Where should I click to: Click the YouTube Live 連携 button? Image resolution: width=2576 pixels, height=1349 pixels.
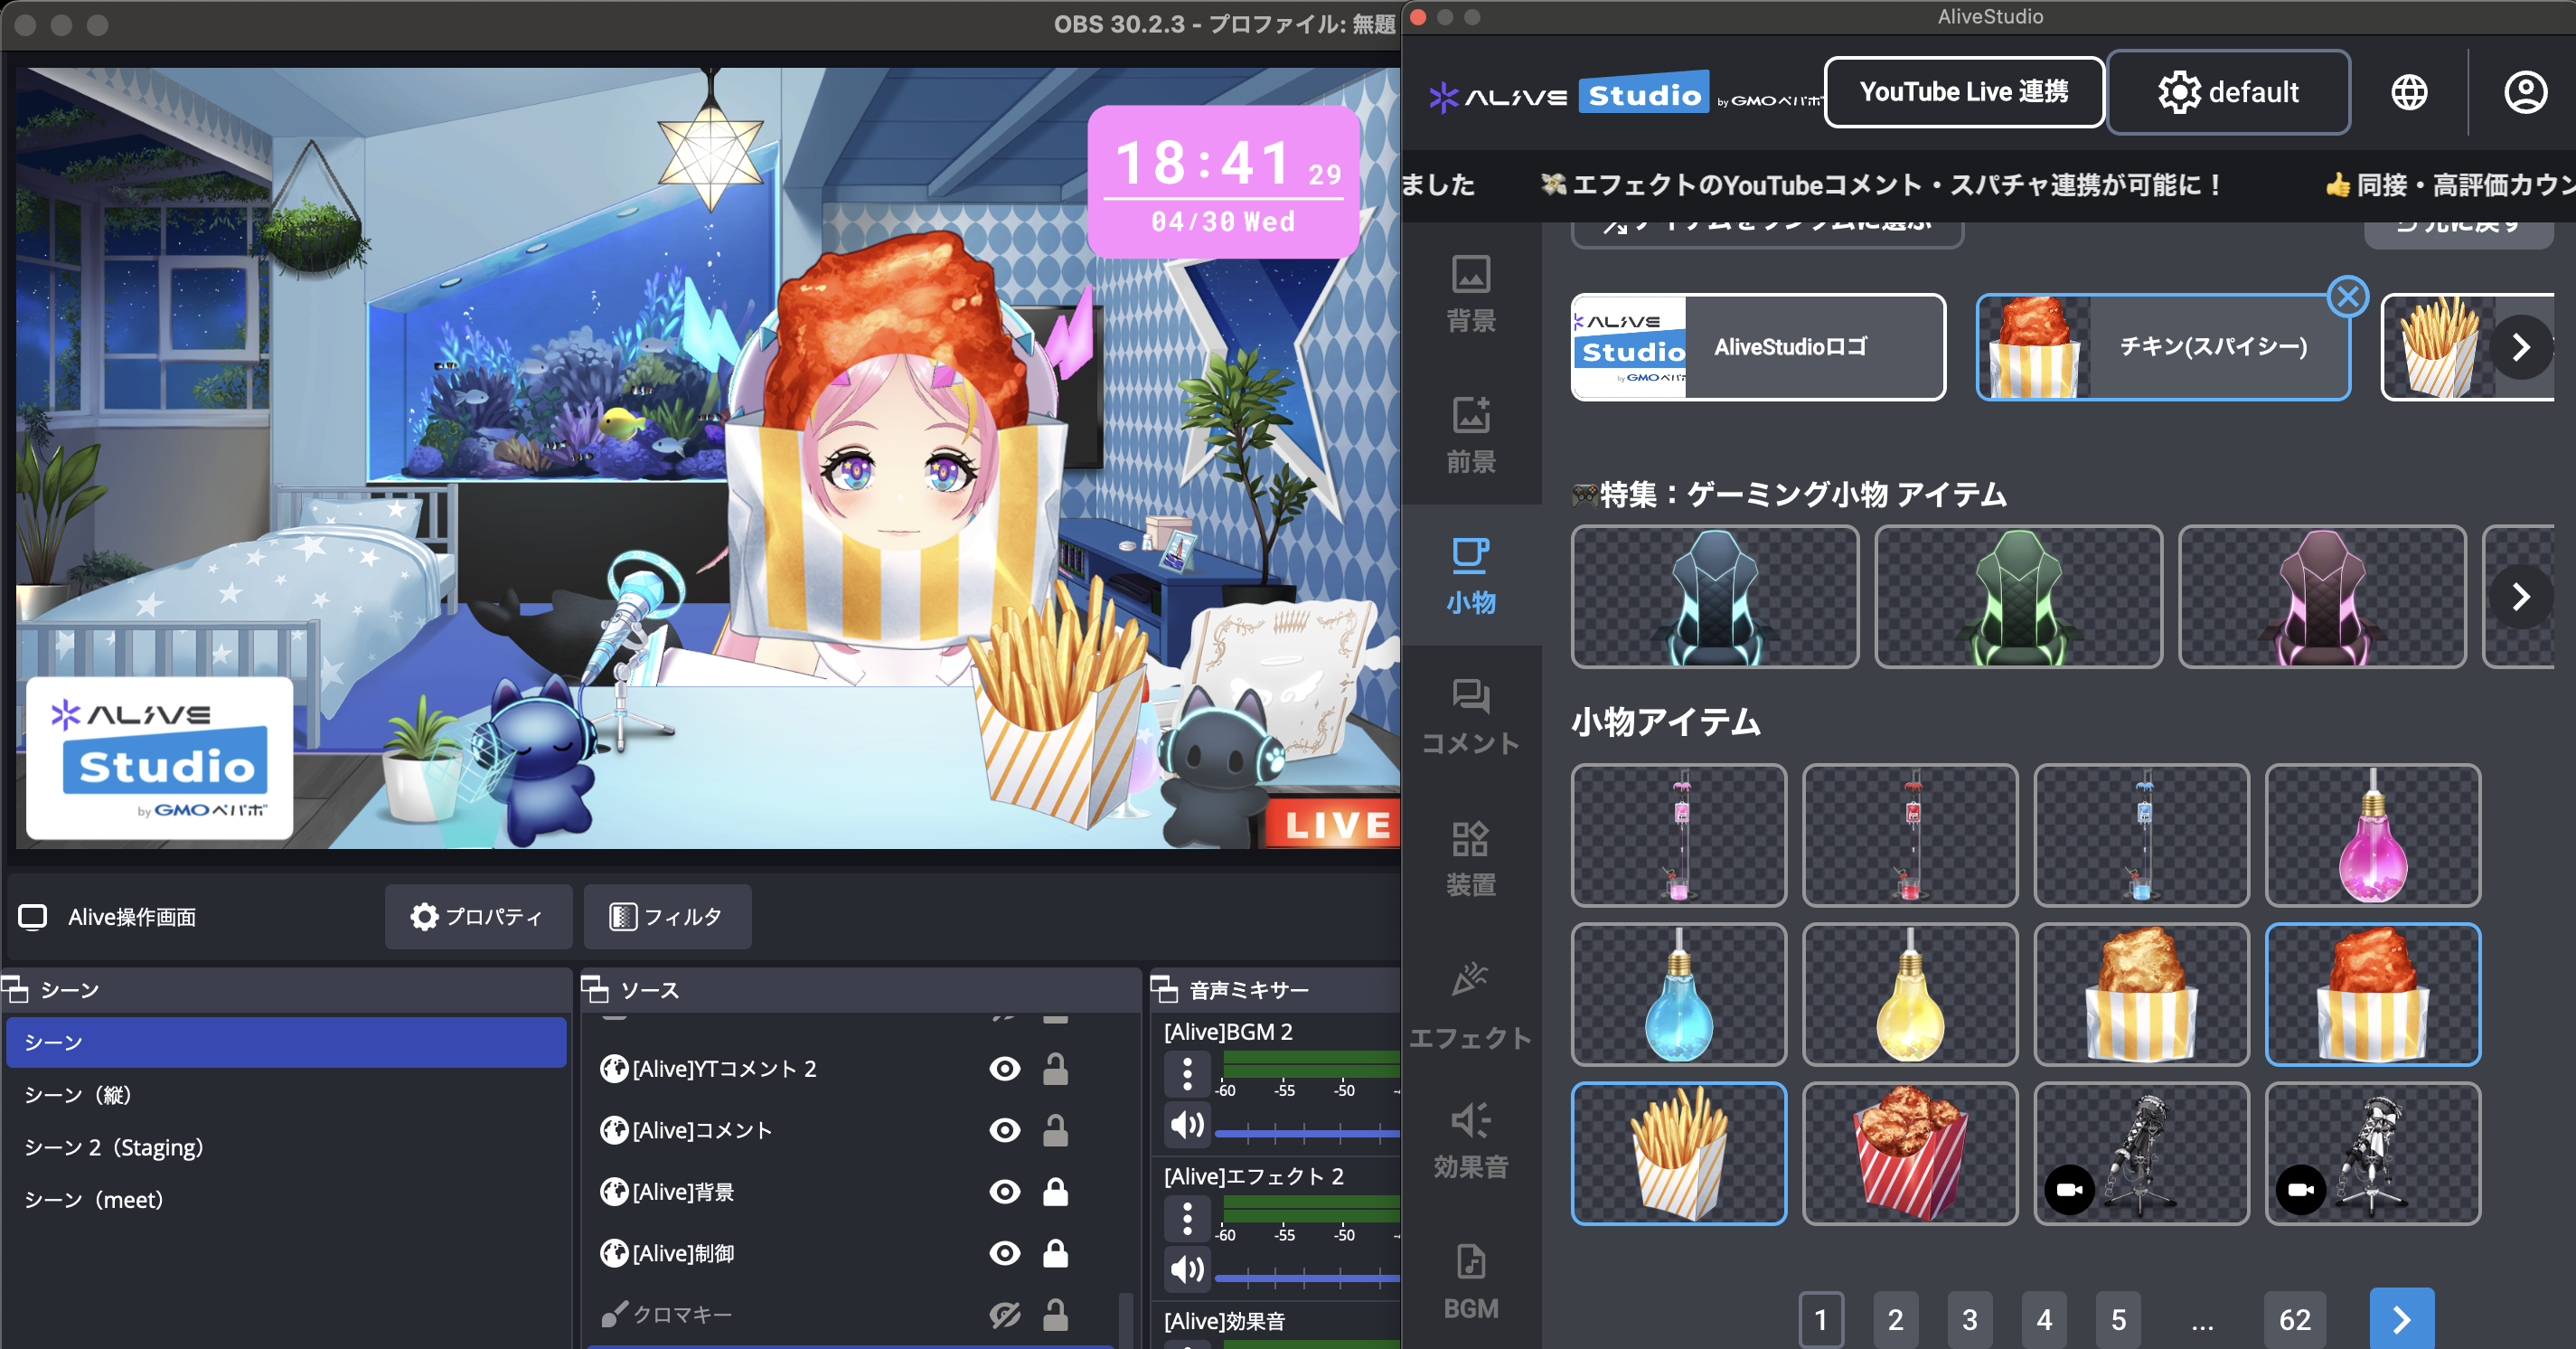click(x=1964, y=92)
